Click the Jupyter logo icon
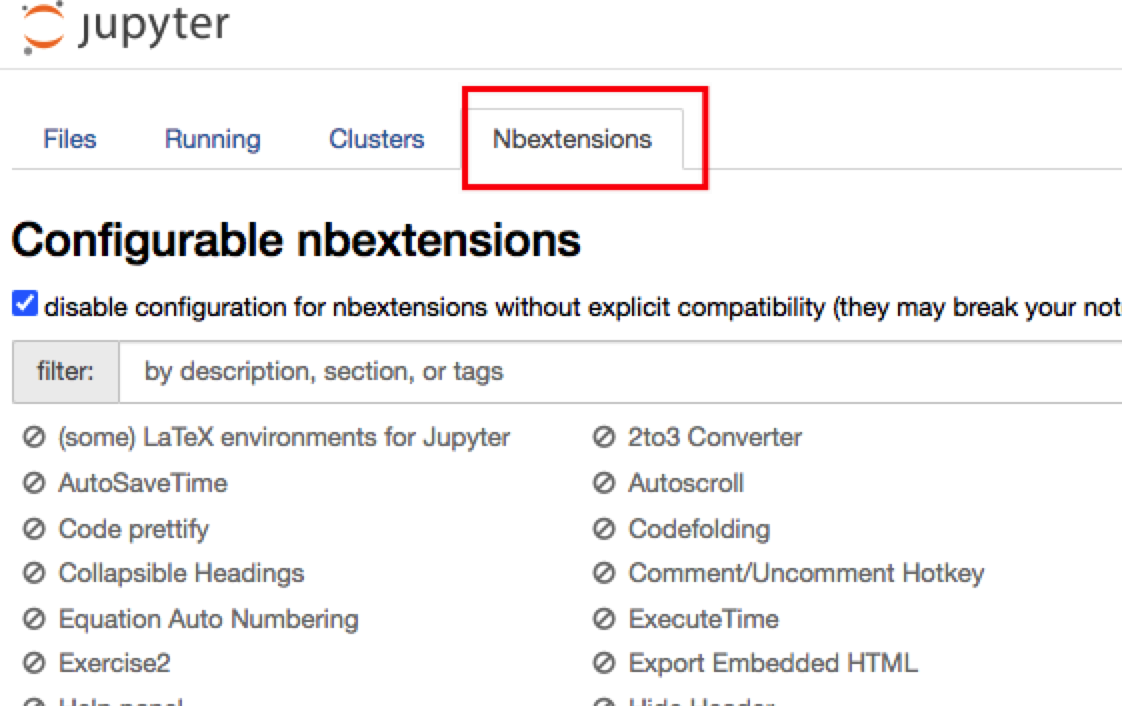The height and width of the screenshot is (706, 1122). pyautogui.click(x=43, y=26)
